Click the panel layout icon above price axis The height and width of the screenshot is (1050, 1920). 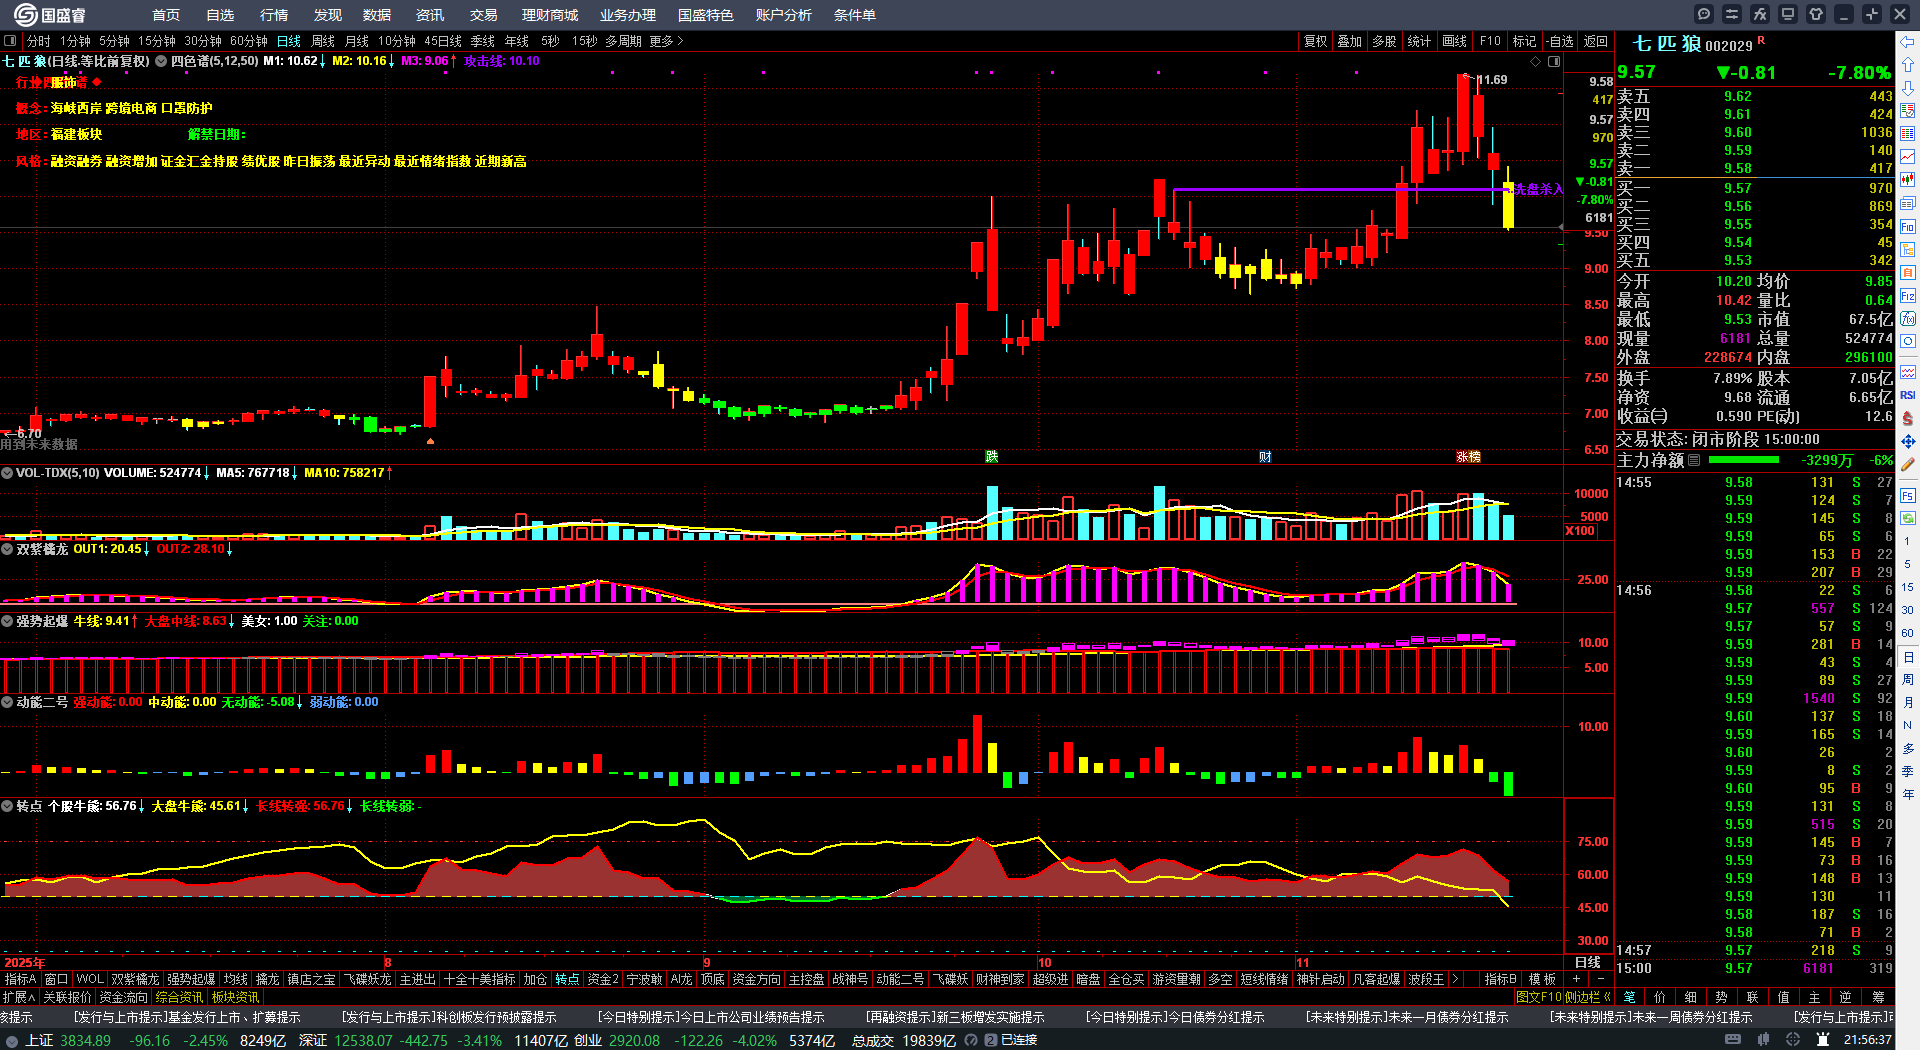(1554, 62)
